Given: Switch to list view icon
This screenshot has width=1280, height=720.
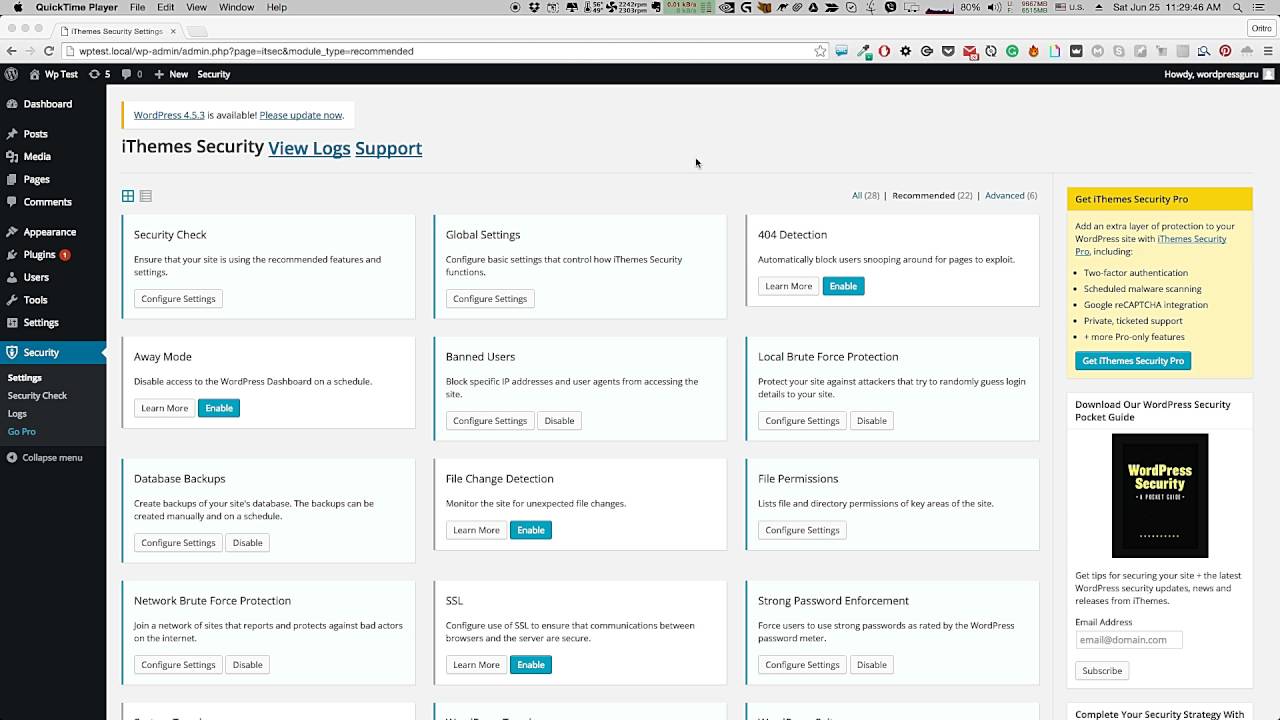Looking at the screenshot, I should pyautogui.click(x=146, y=196).
